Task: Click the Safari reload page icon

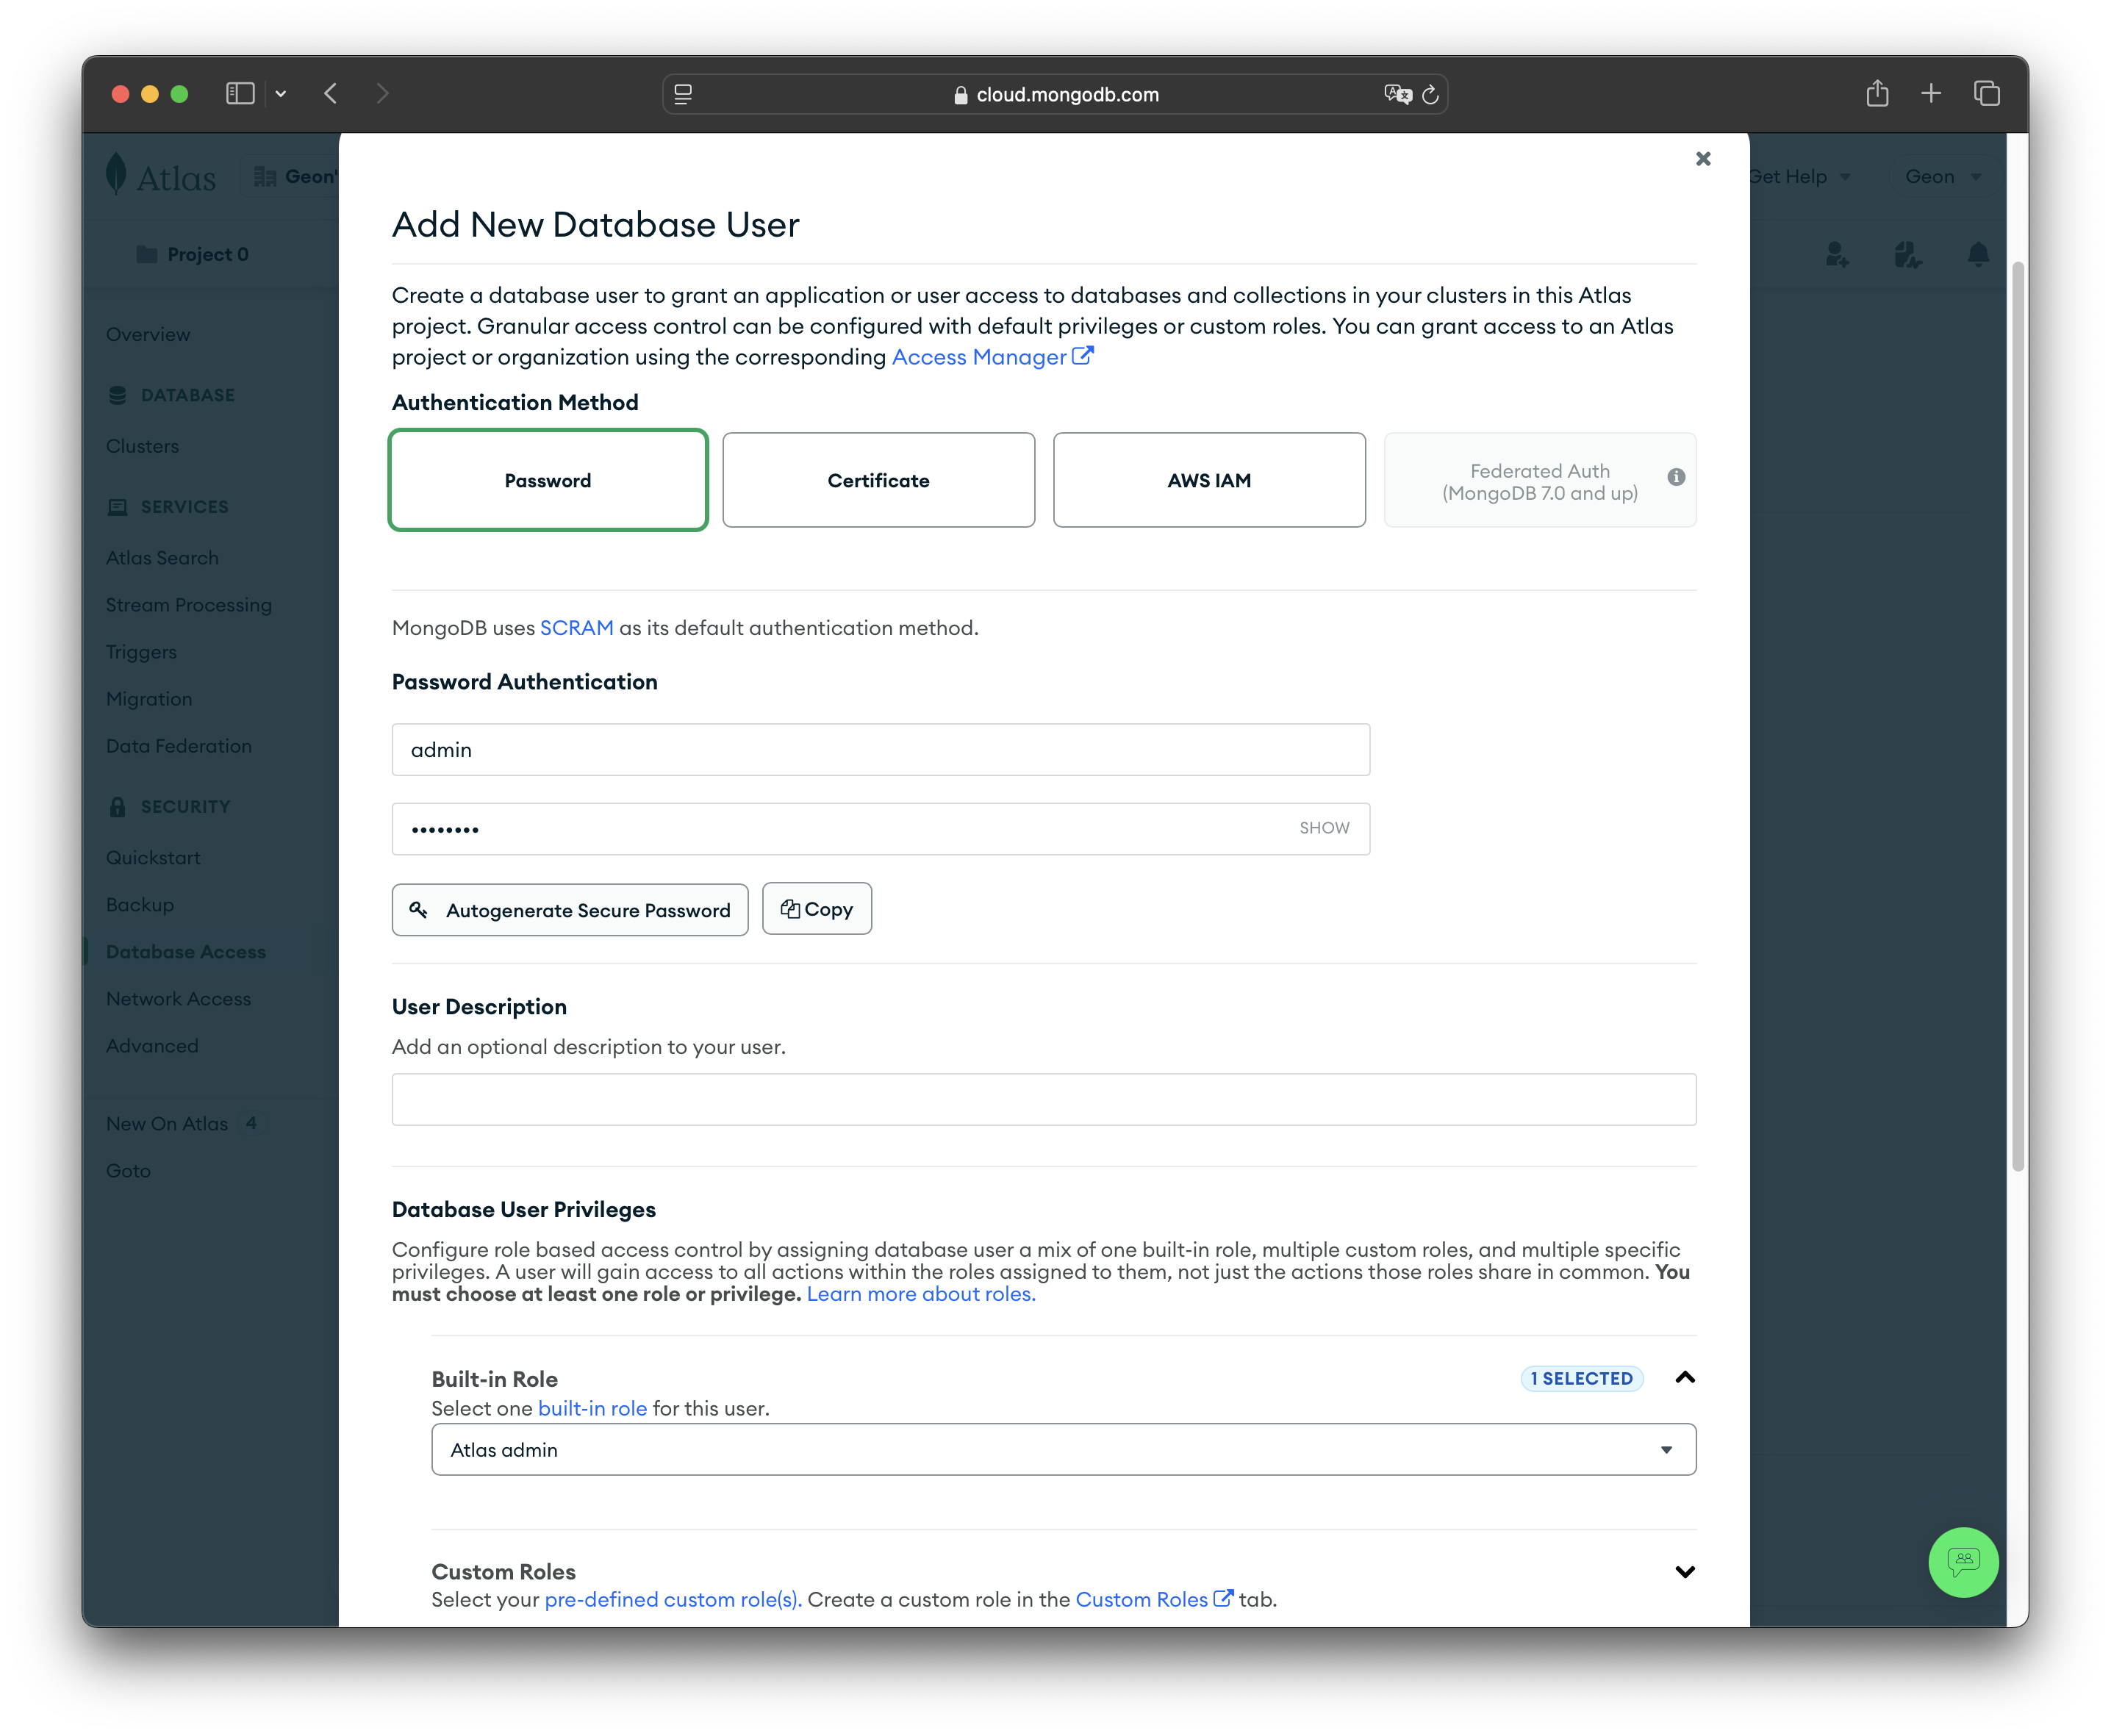Action: (x=1430, y=95)
